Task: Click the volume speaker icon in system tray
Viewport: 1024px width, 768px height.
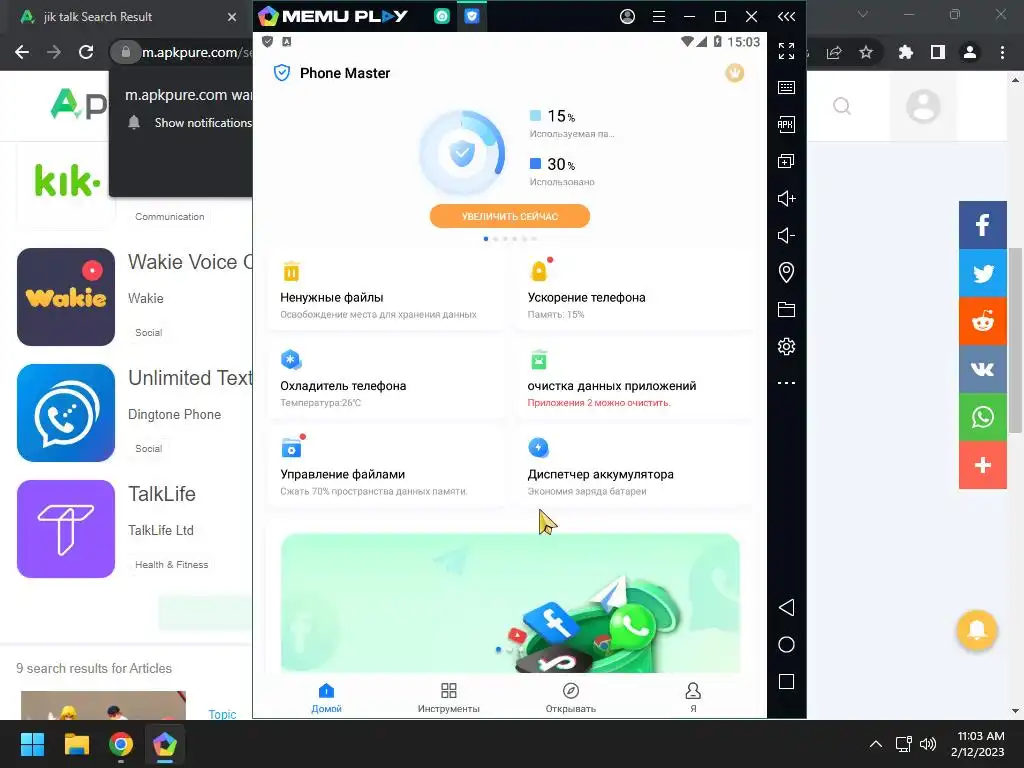Action: [927, 744]
